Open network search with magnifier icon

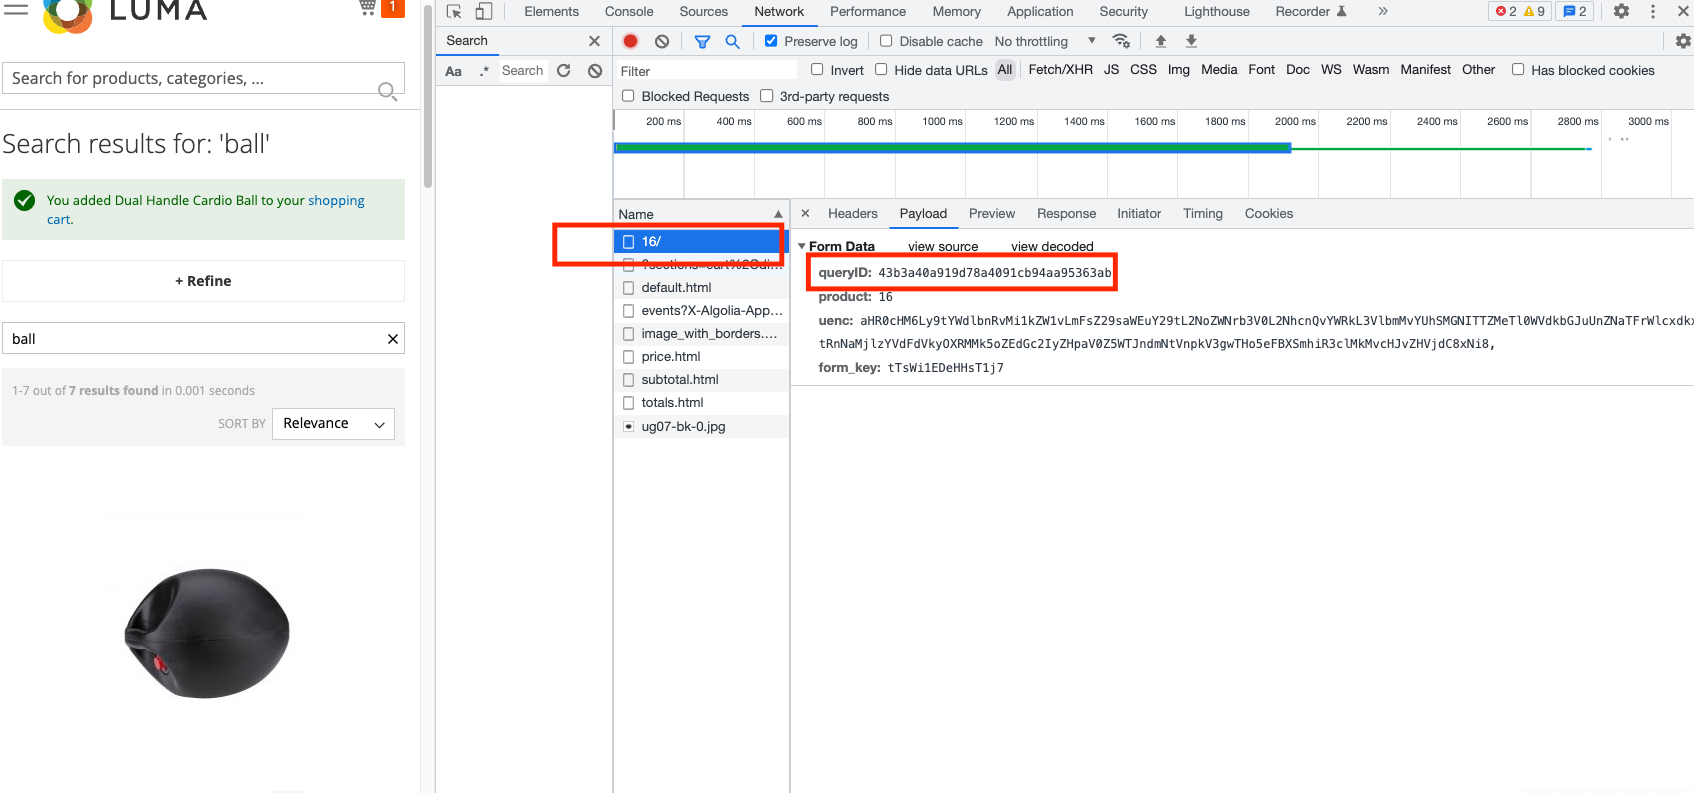[732, 41]
